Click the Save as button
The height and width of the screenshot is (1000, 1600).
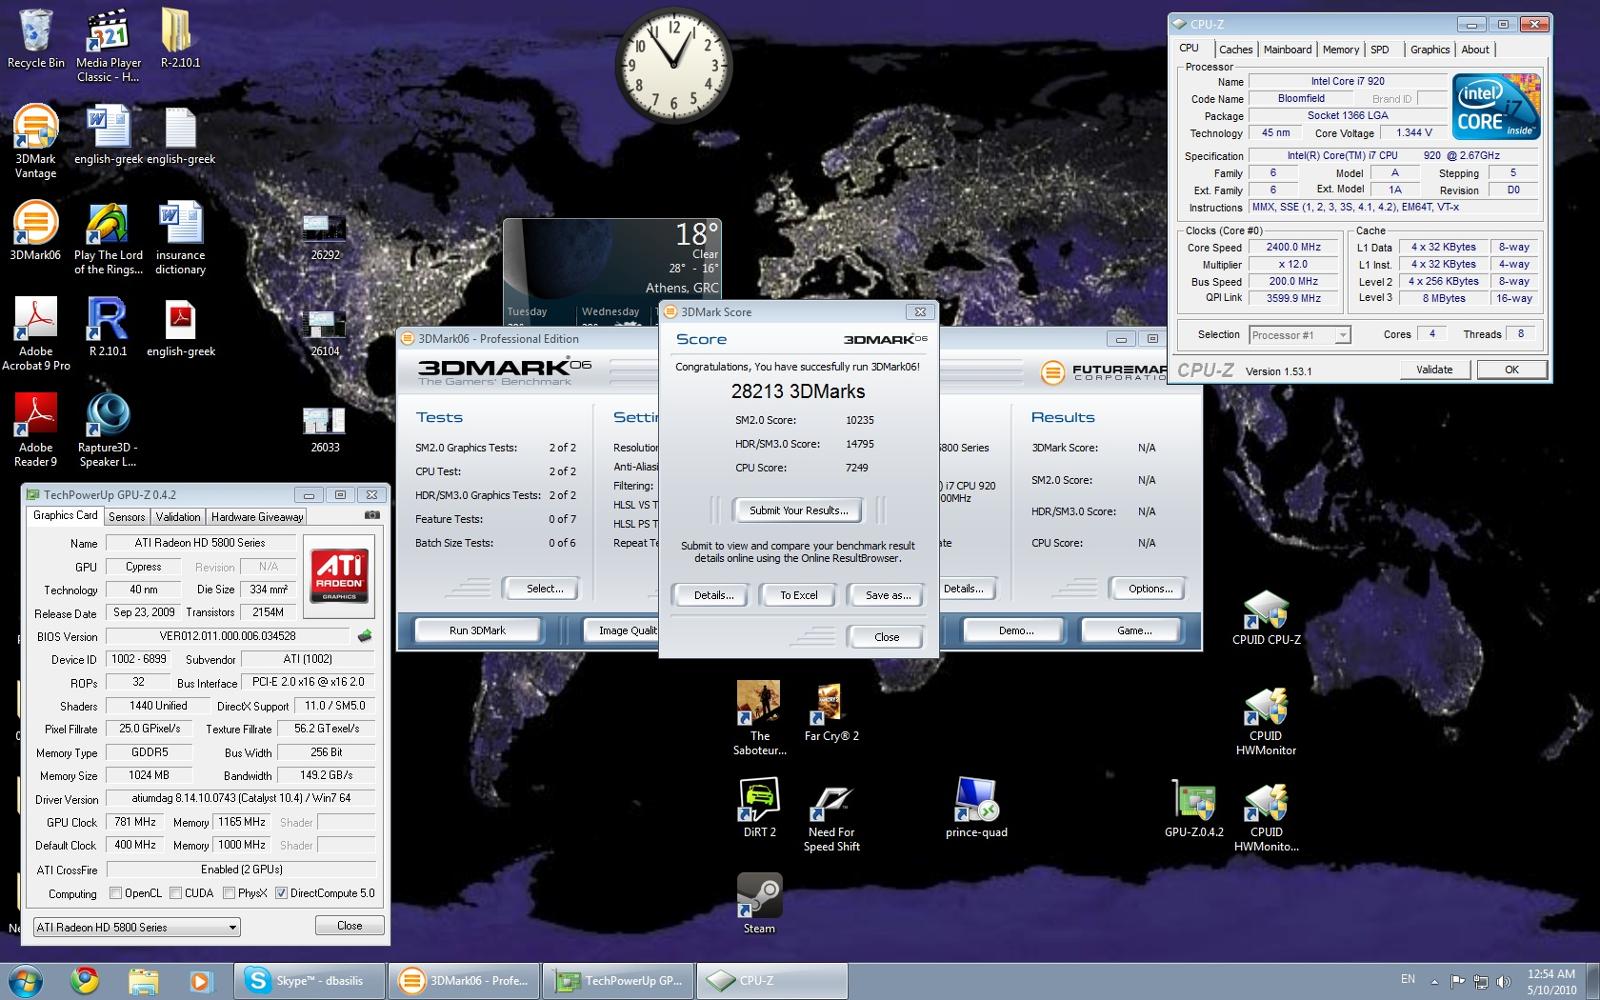888,595
